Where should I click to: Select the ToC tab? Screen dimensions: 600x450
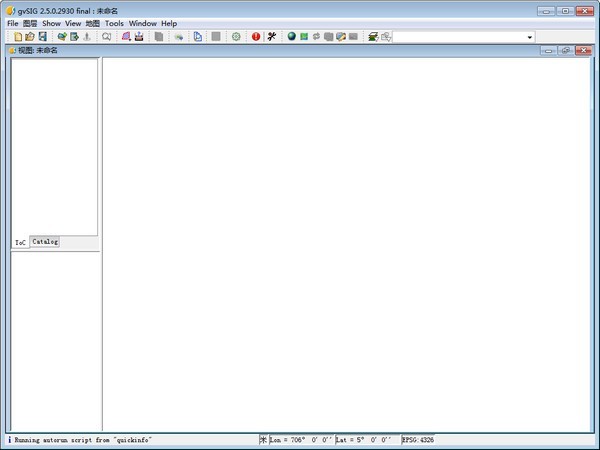click(x=21, y=243)
